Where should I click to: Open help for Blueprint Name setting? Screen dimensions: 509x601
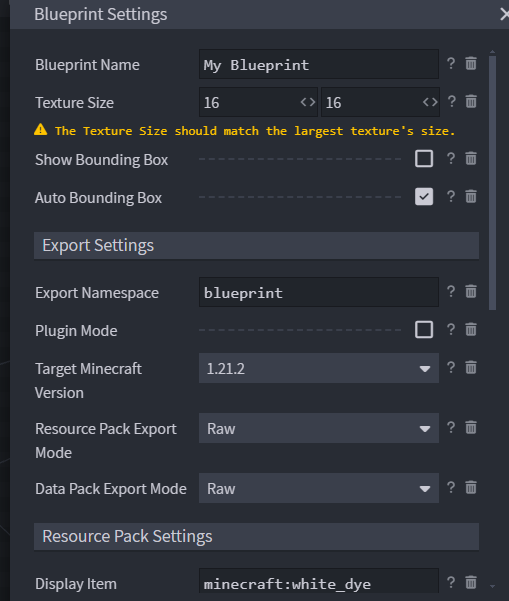(451, 63)
